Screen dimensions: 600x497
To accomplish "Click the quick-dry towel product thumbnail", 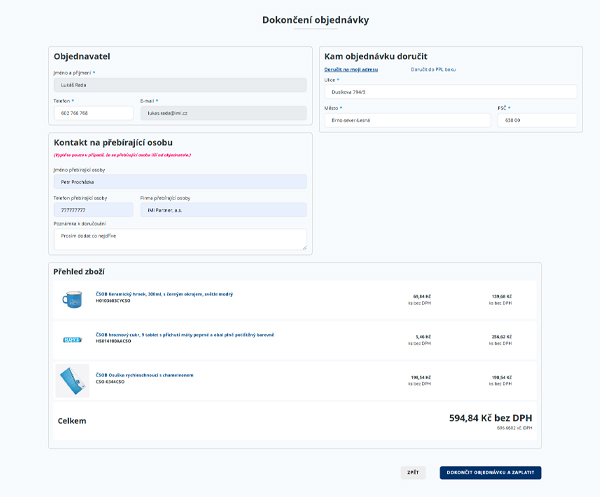I will 72,380.
